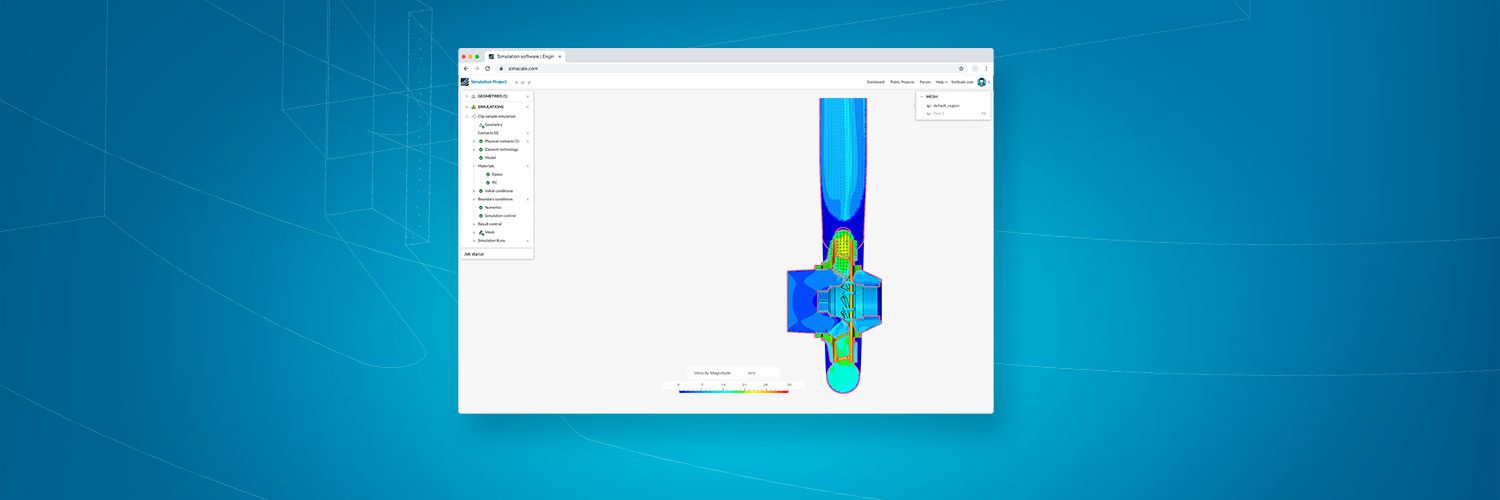Click the green check beside Numerics

[x=481, y=207]
